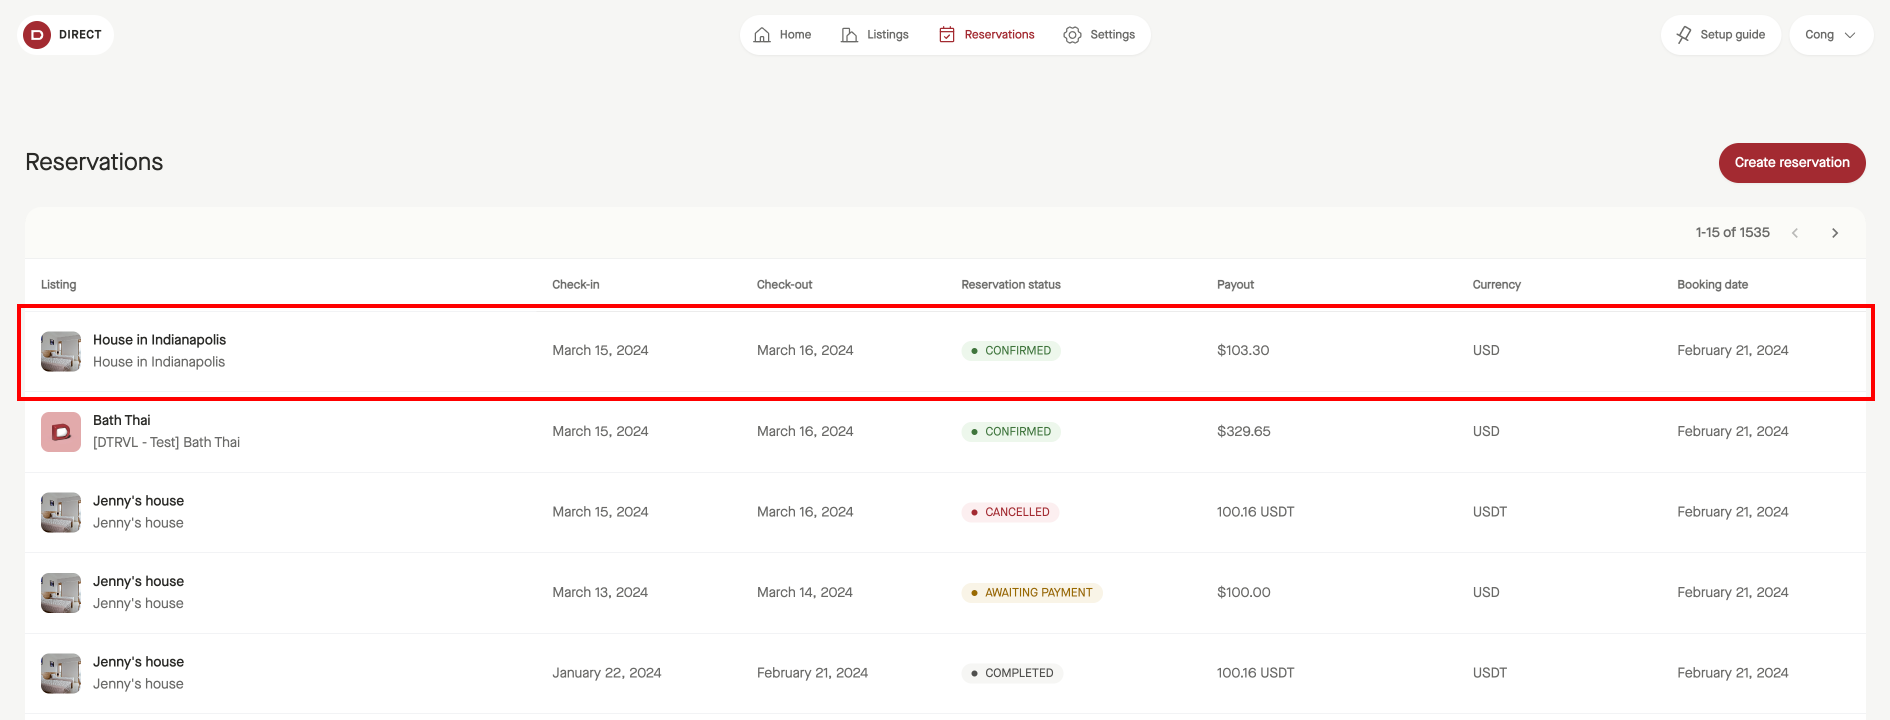The width and height of the screenshot is (1890, 720).
Task: Click the Reservation status column header
Action: 1011,285
